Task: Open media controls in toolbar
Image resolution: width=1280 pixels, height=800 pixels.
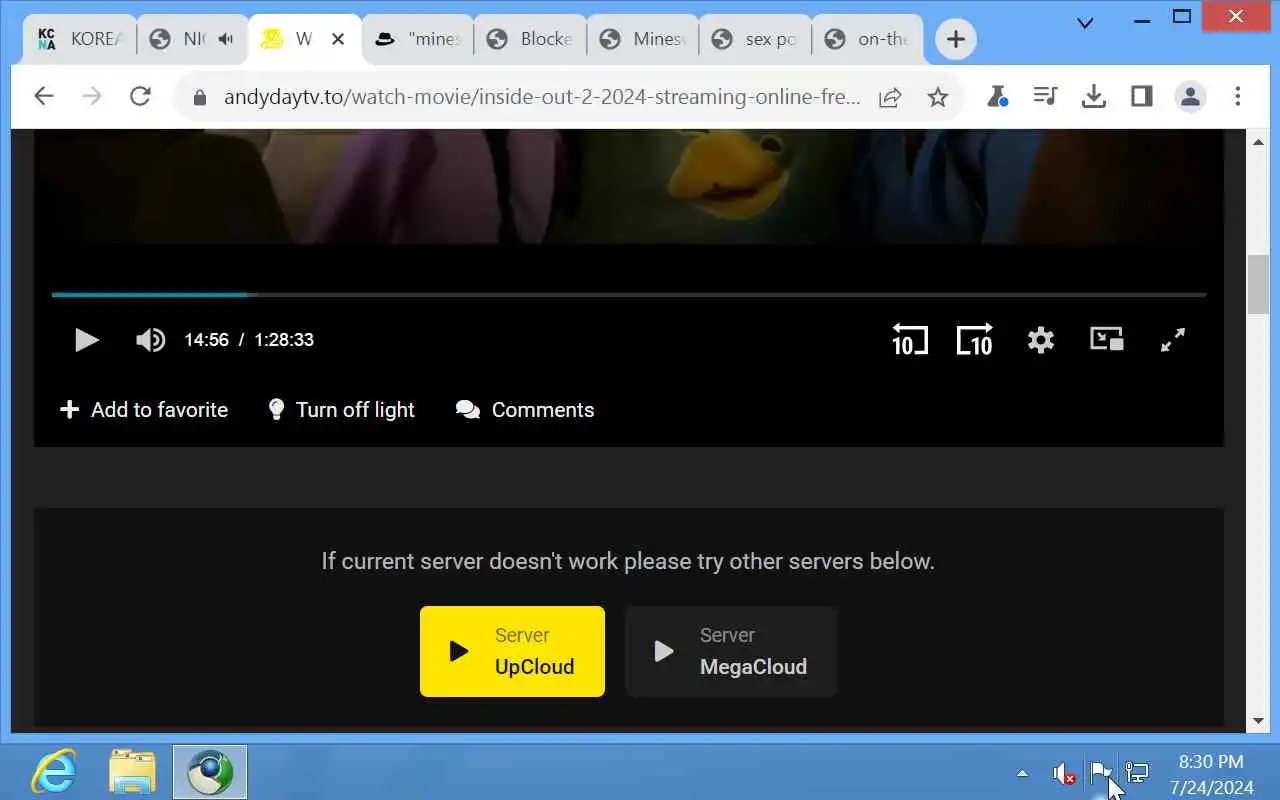Action: pyautogui.click(x=1045, y=97)
